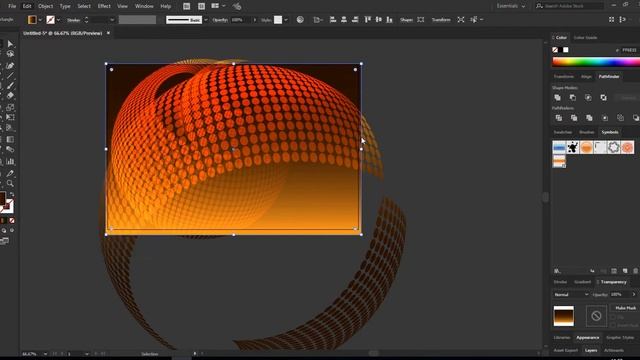Open the Object menu

(x=45, y=6)
